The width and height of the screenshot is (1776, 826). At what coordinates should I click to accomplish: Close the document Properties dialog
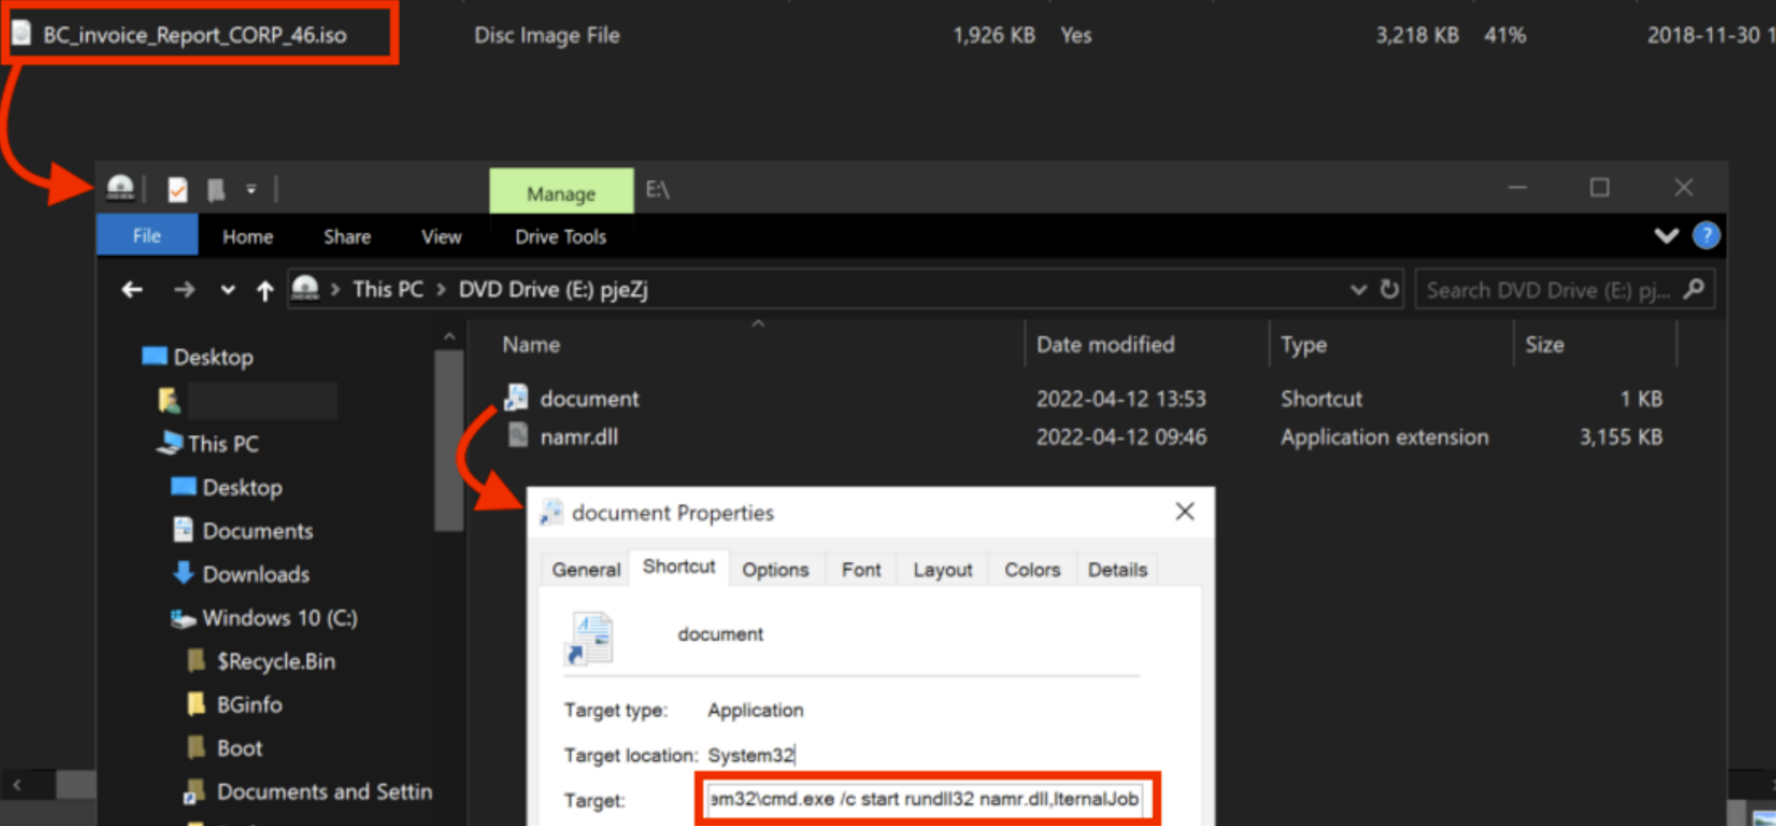(1185, 512)
